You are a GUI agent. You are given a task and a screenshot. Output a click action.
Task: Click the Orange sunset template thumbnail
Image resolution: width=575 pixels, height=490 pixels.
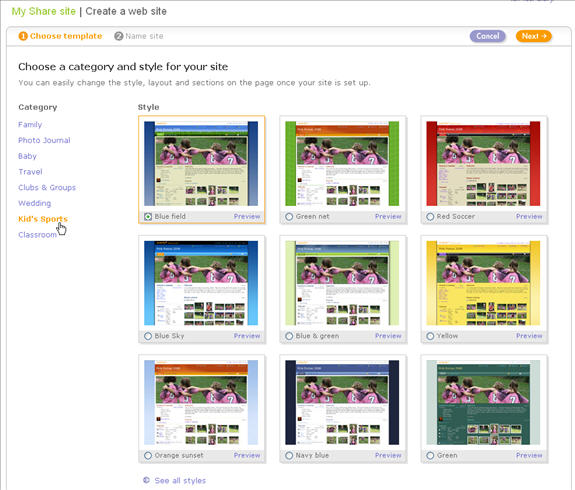[x=201, y=402]
